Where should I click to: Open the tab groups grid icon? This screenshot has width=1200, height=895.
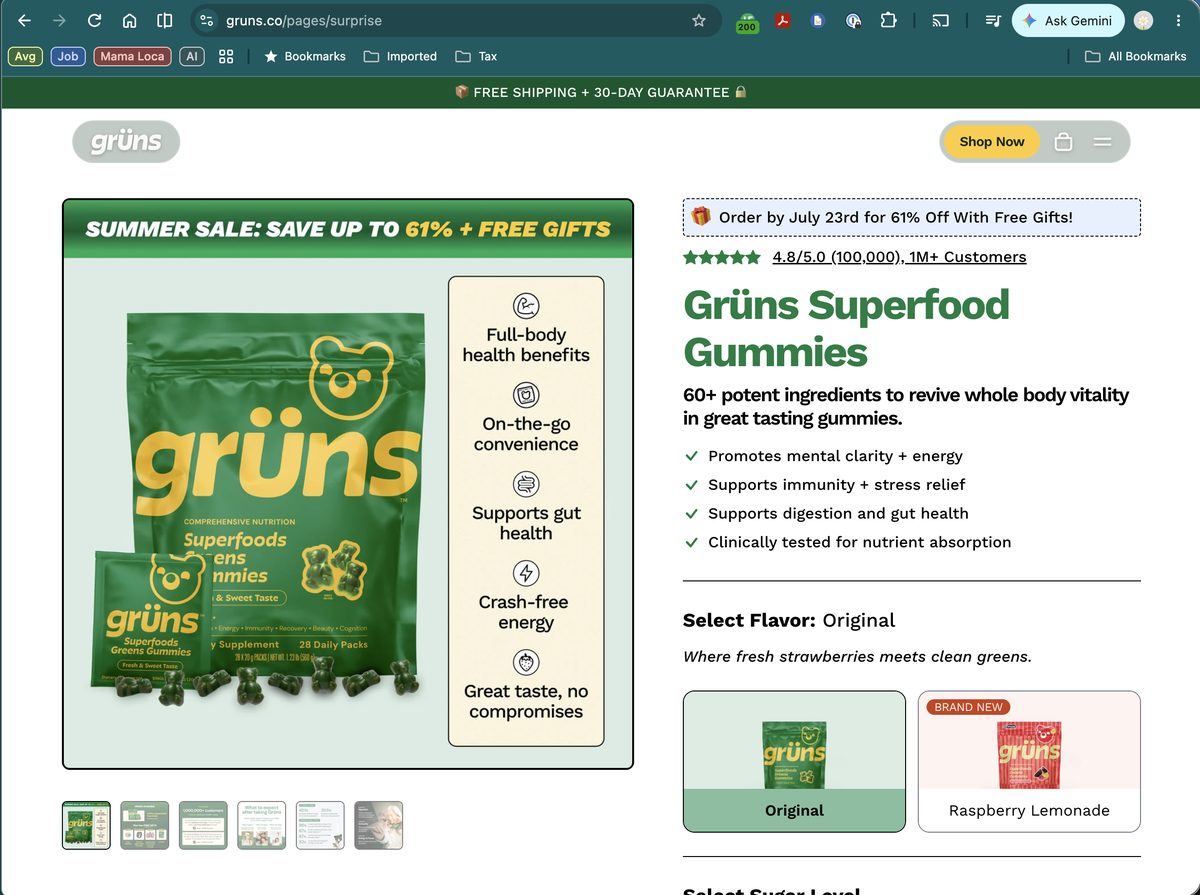coord(226,56)
